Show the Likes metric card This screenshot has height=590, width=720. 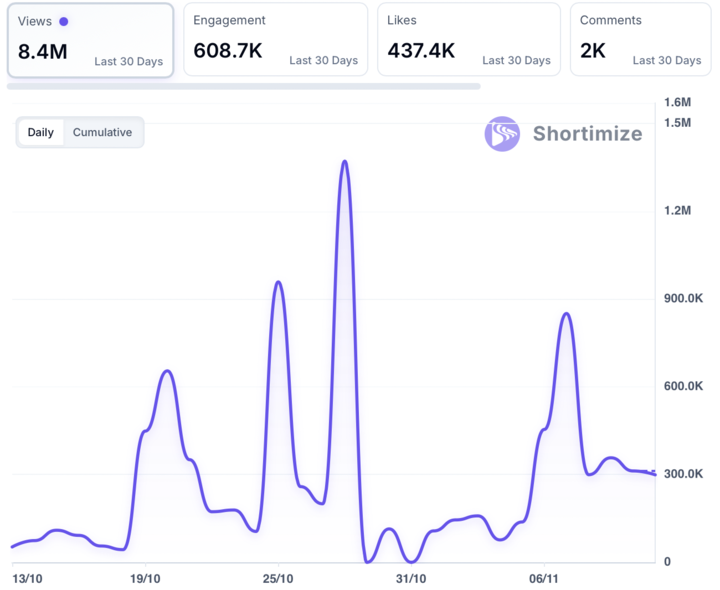click(468, 40)
